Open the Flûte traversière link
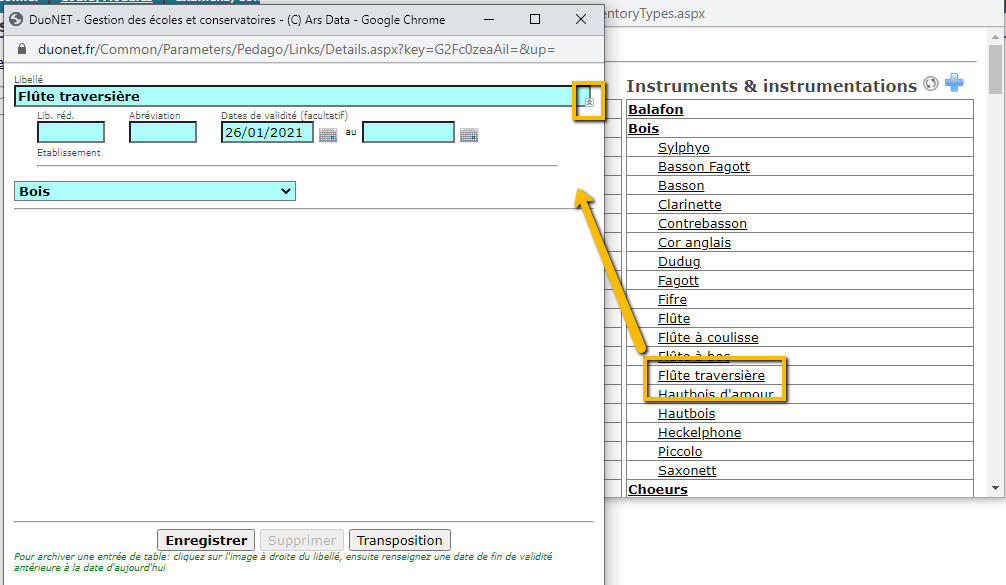The image size is (1006, 585). [x=711, y=375]
